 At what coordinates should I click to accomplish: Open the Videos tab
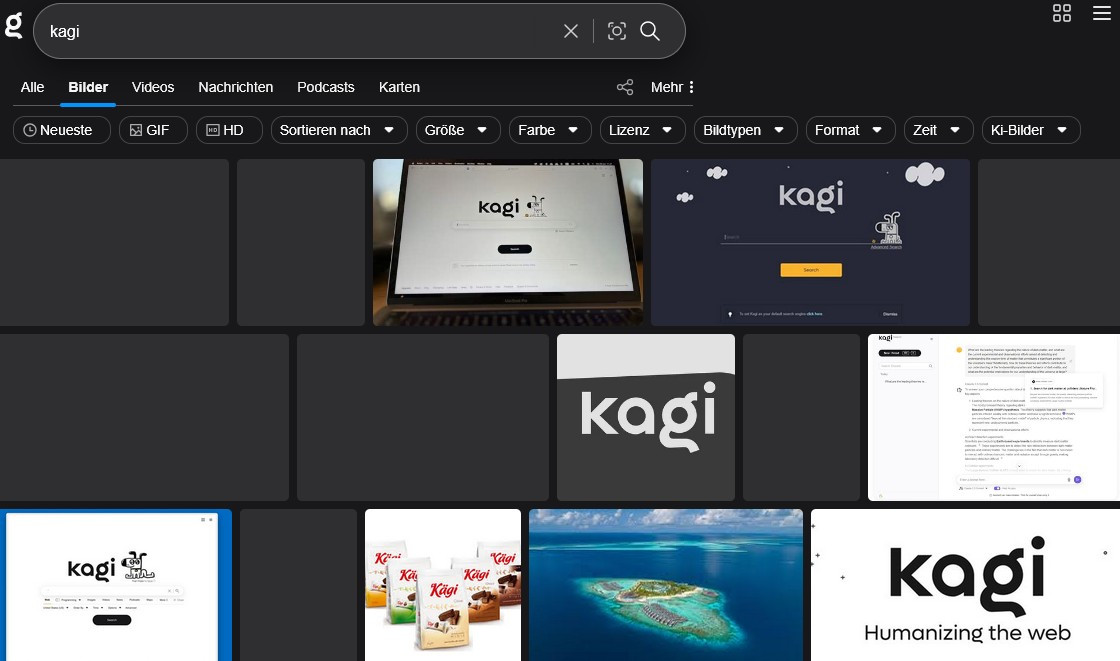coord(153,87)
